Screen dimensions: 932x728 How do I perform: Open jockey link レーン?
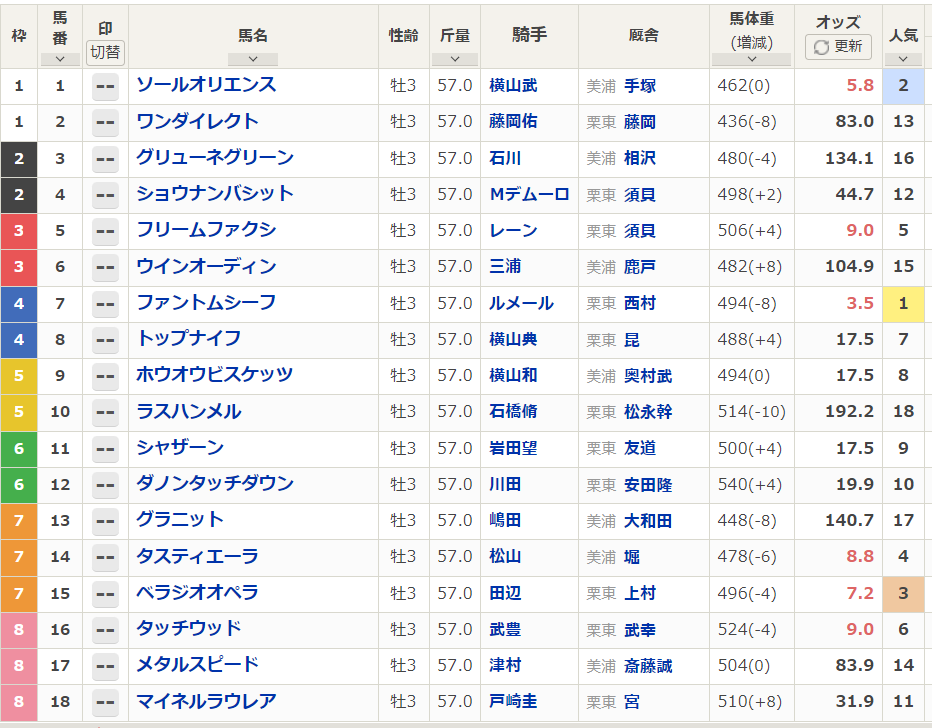pyautogui.click(x=513, y=231)
